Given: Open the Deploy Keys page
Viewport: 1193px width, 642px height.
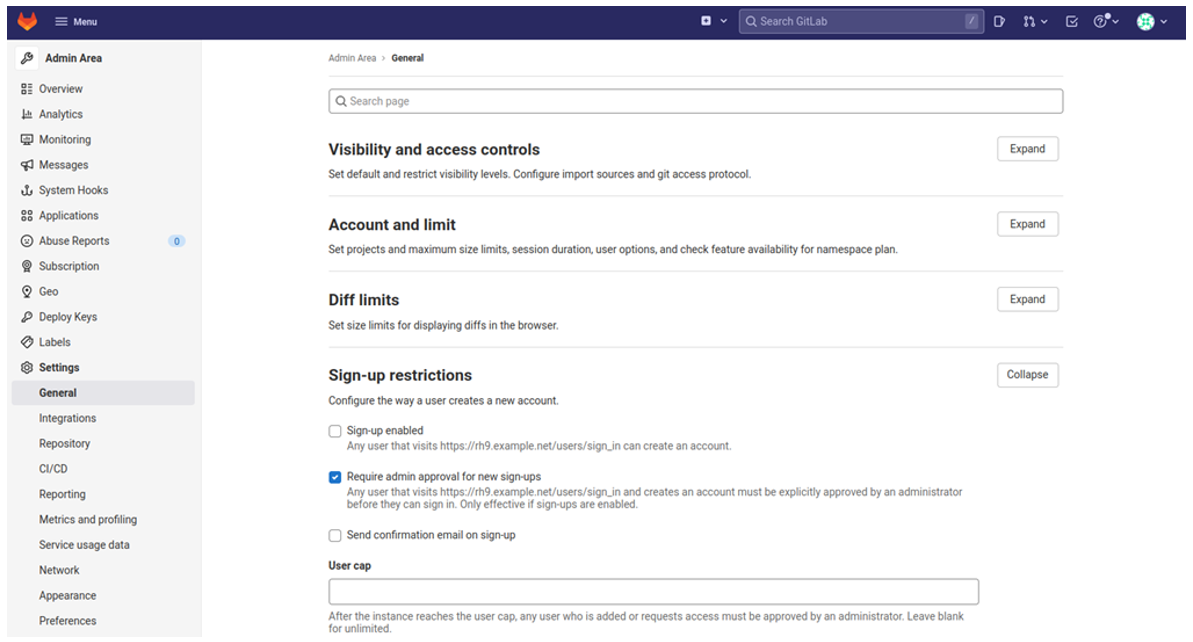Looking at the screenshot, I should (x=70, y=316).
